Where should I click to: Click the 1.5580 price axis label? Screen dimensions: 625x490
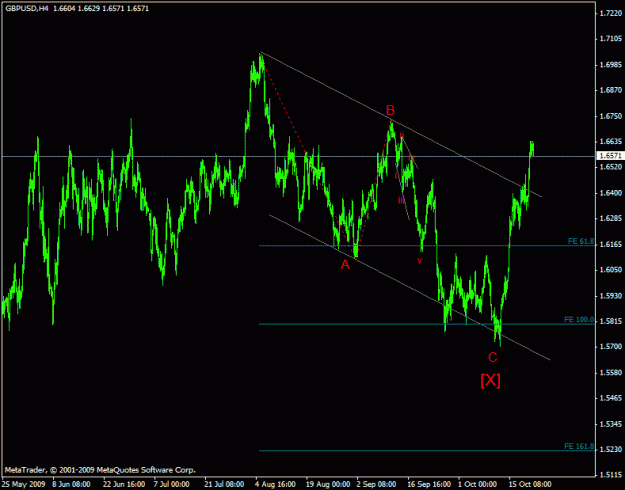(611, 373)
